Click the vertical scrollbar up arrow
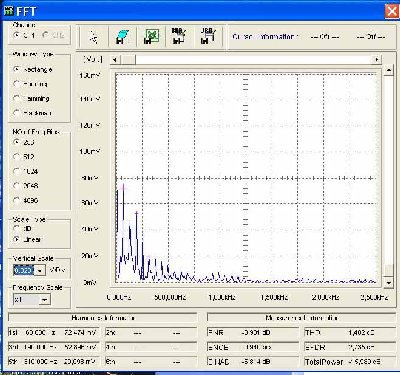This screenshot has width=400, height=375. (388, 70)
